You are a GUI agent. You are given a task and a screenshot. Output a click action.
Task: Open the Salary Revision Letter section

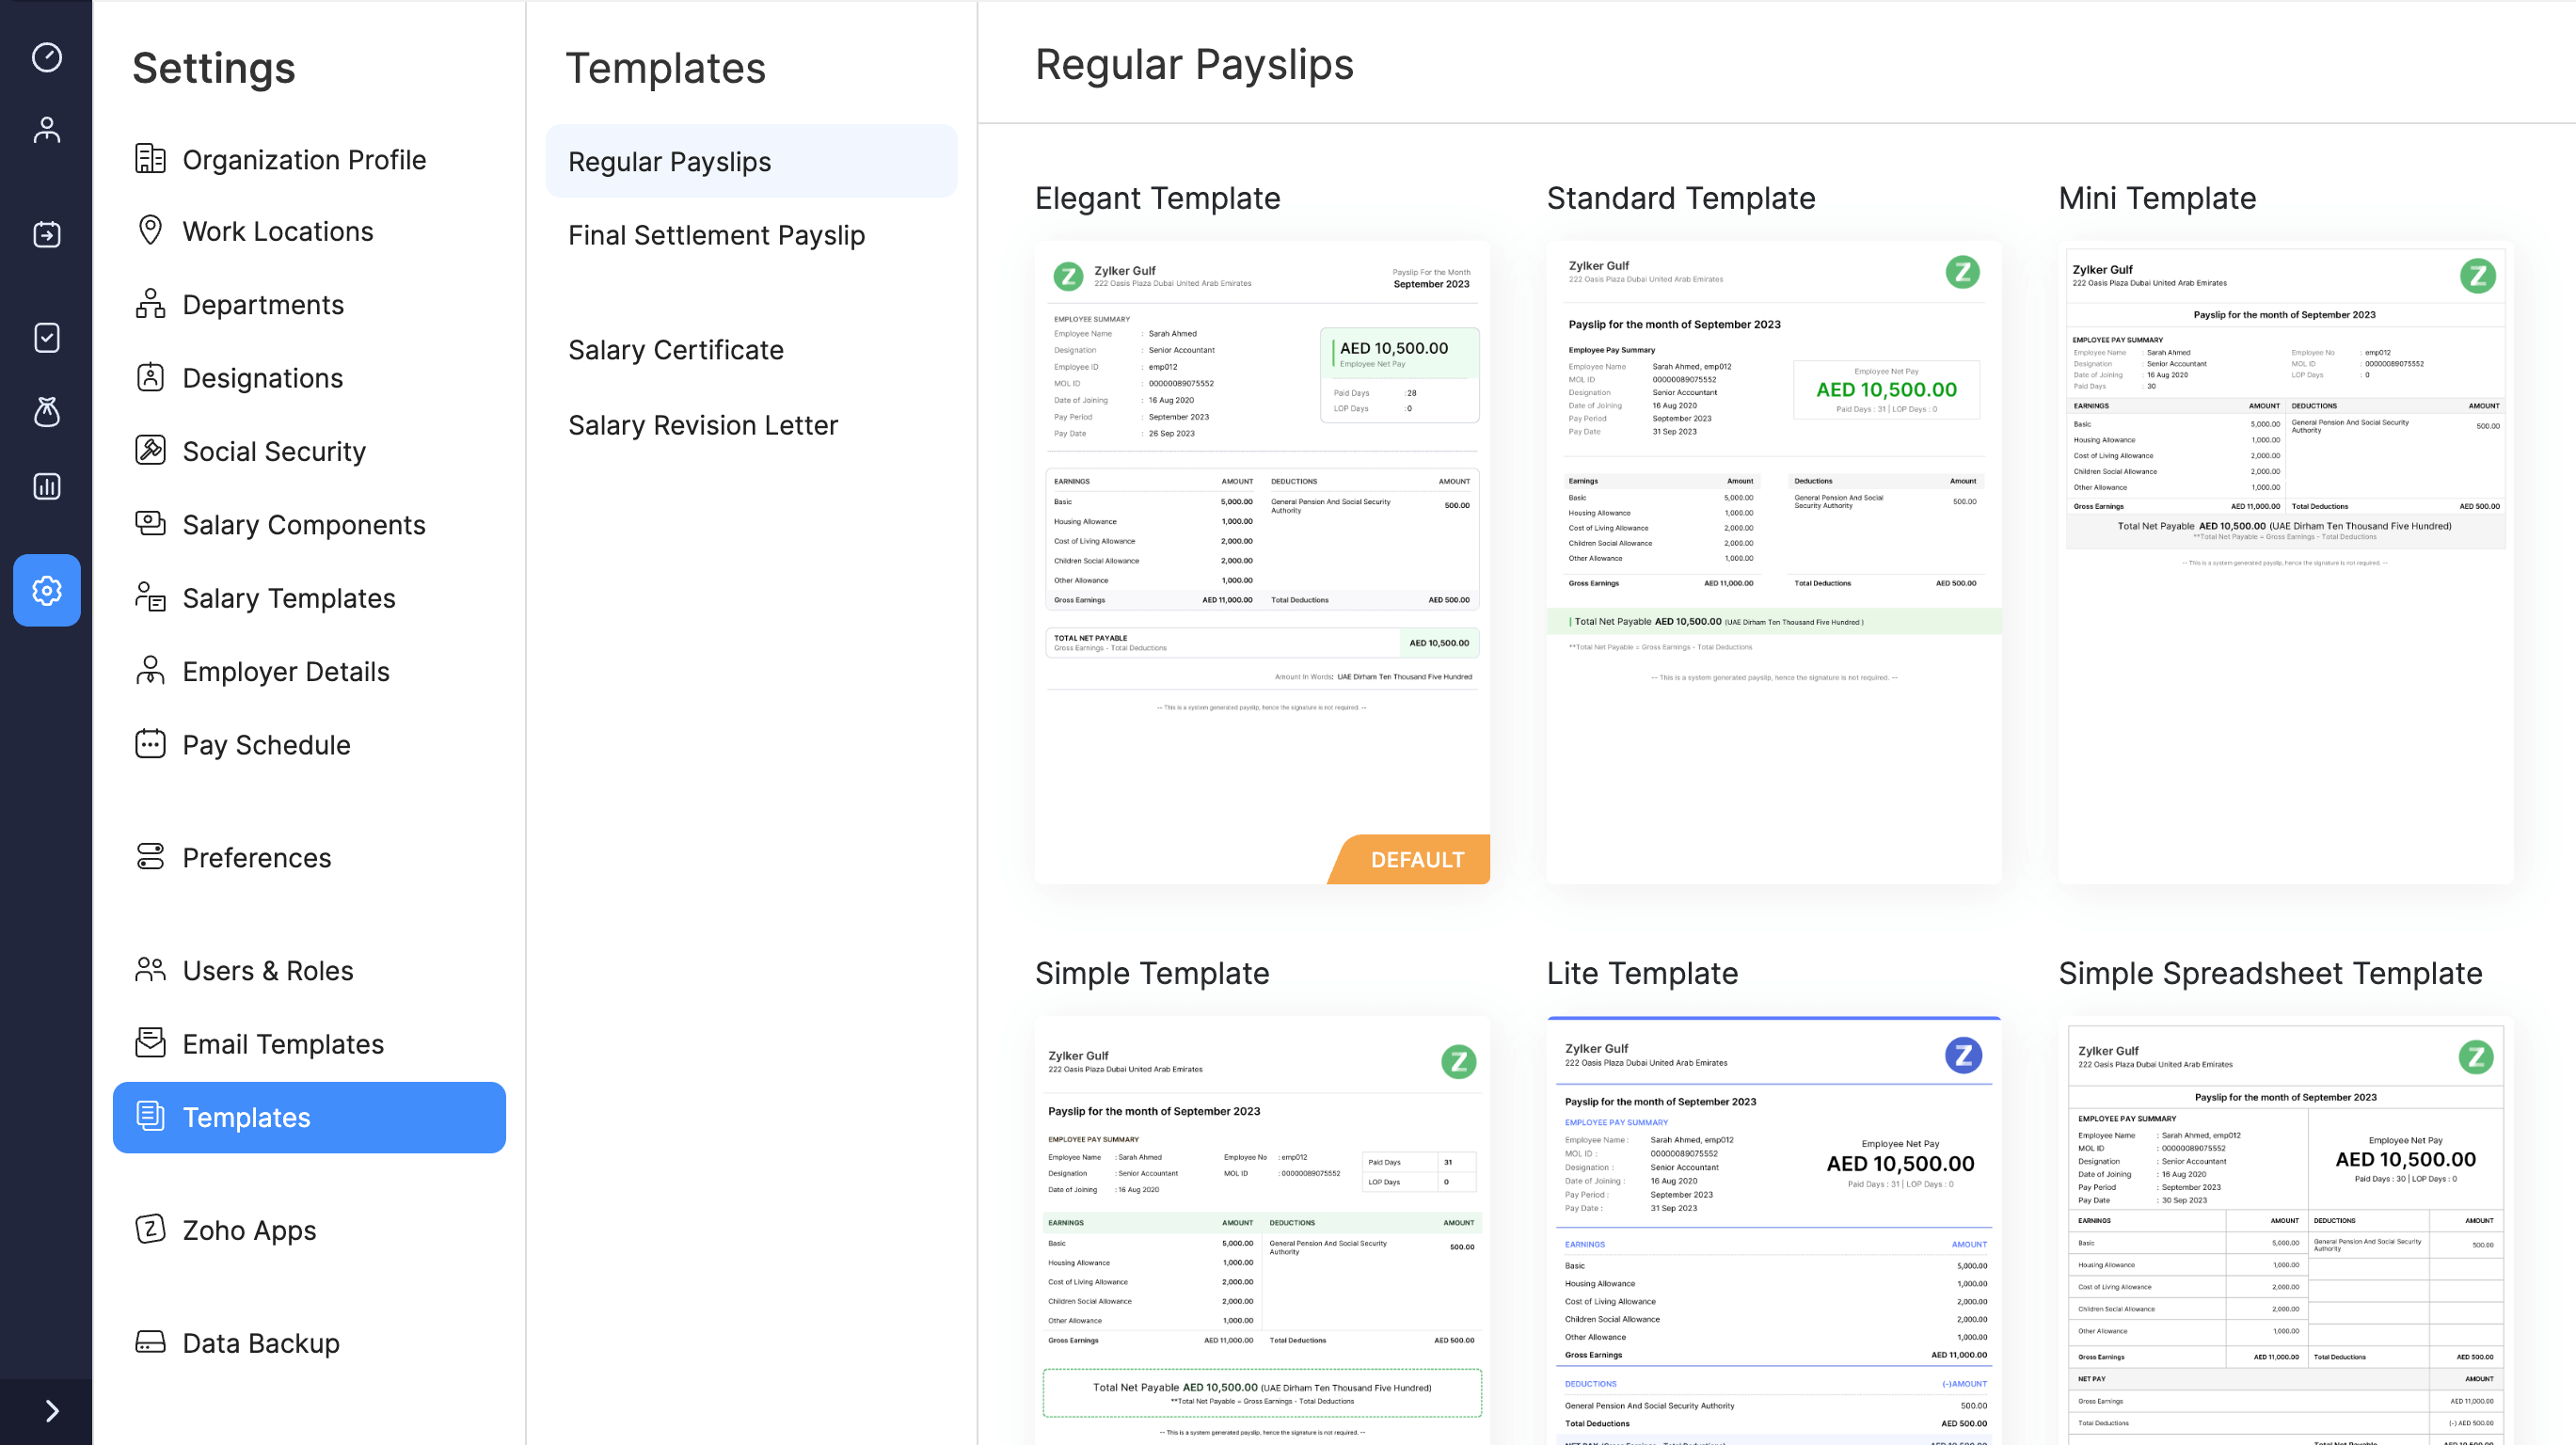tap(703, 424)
